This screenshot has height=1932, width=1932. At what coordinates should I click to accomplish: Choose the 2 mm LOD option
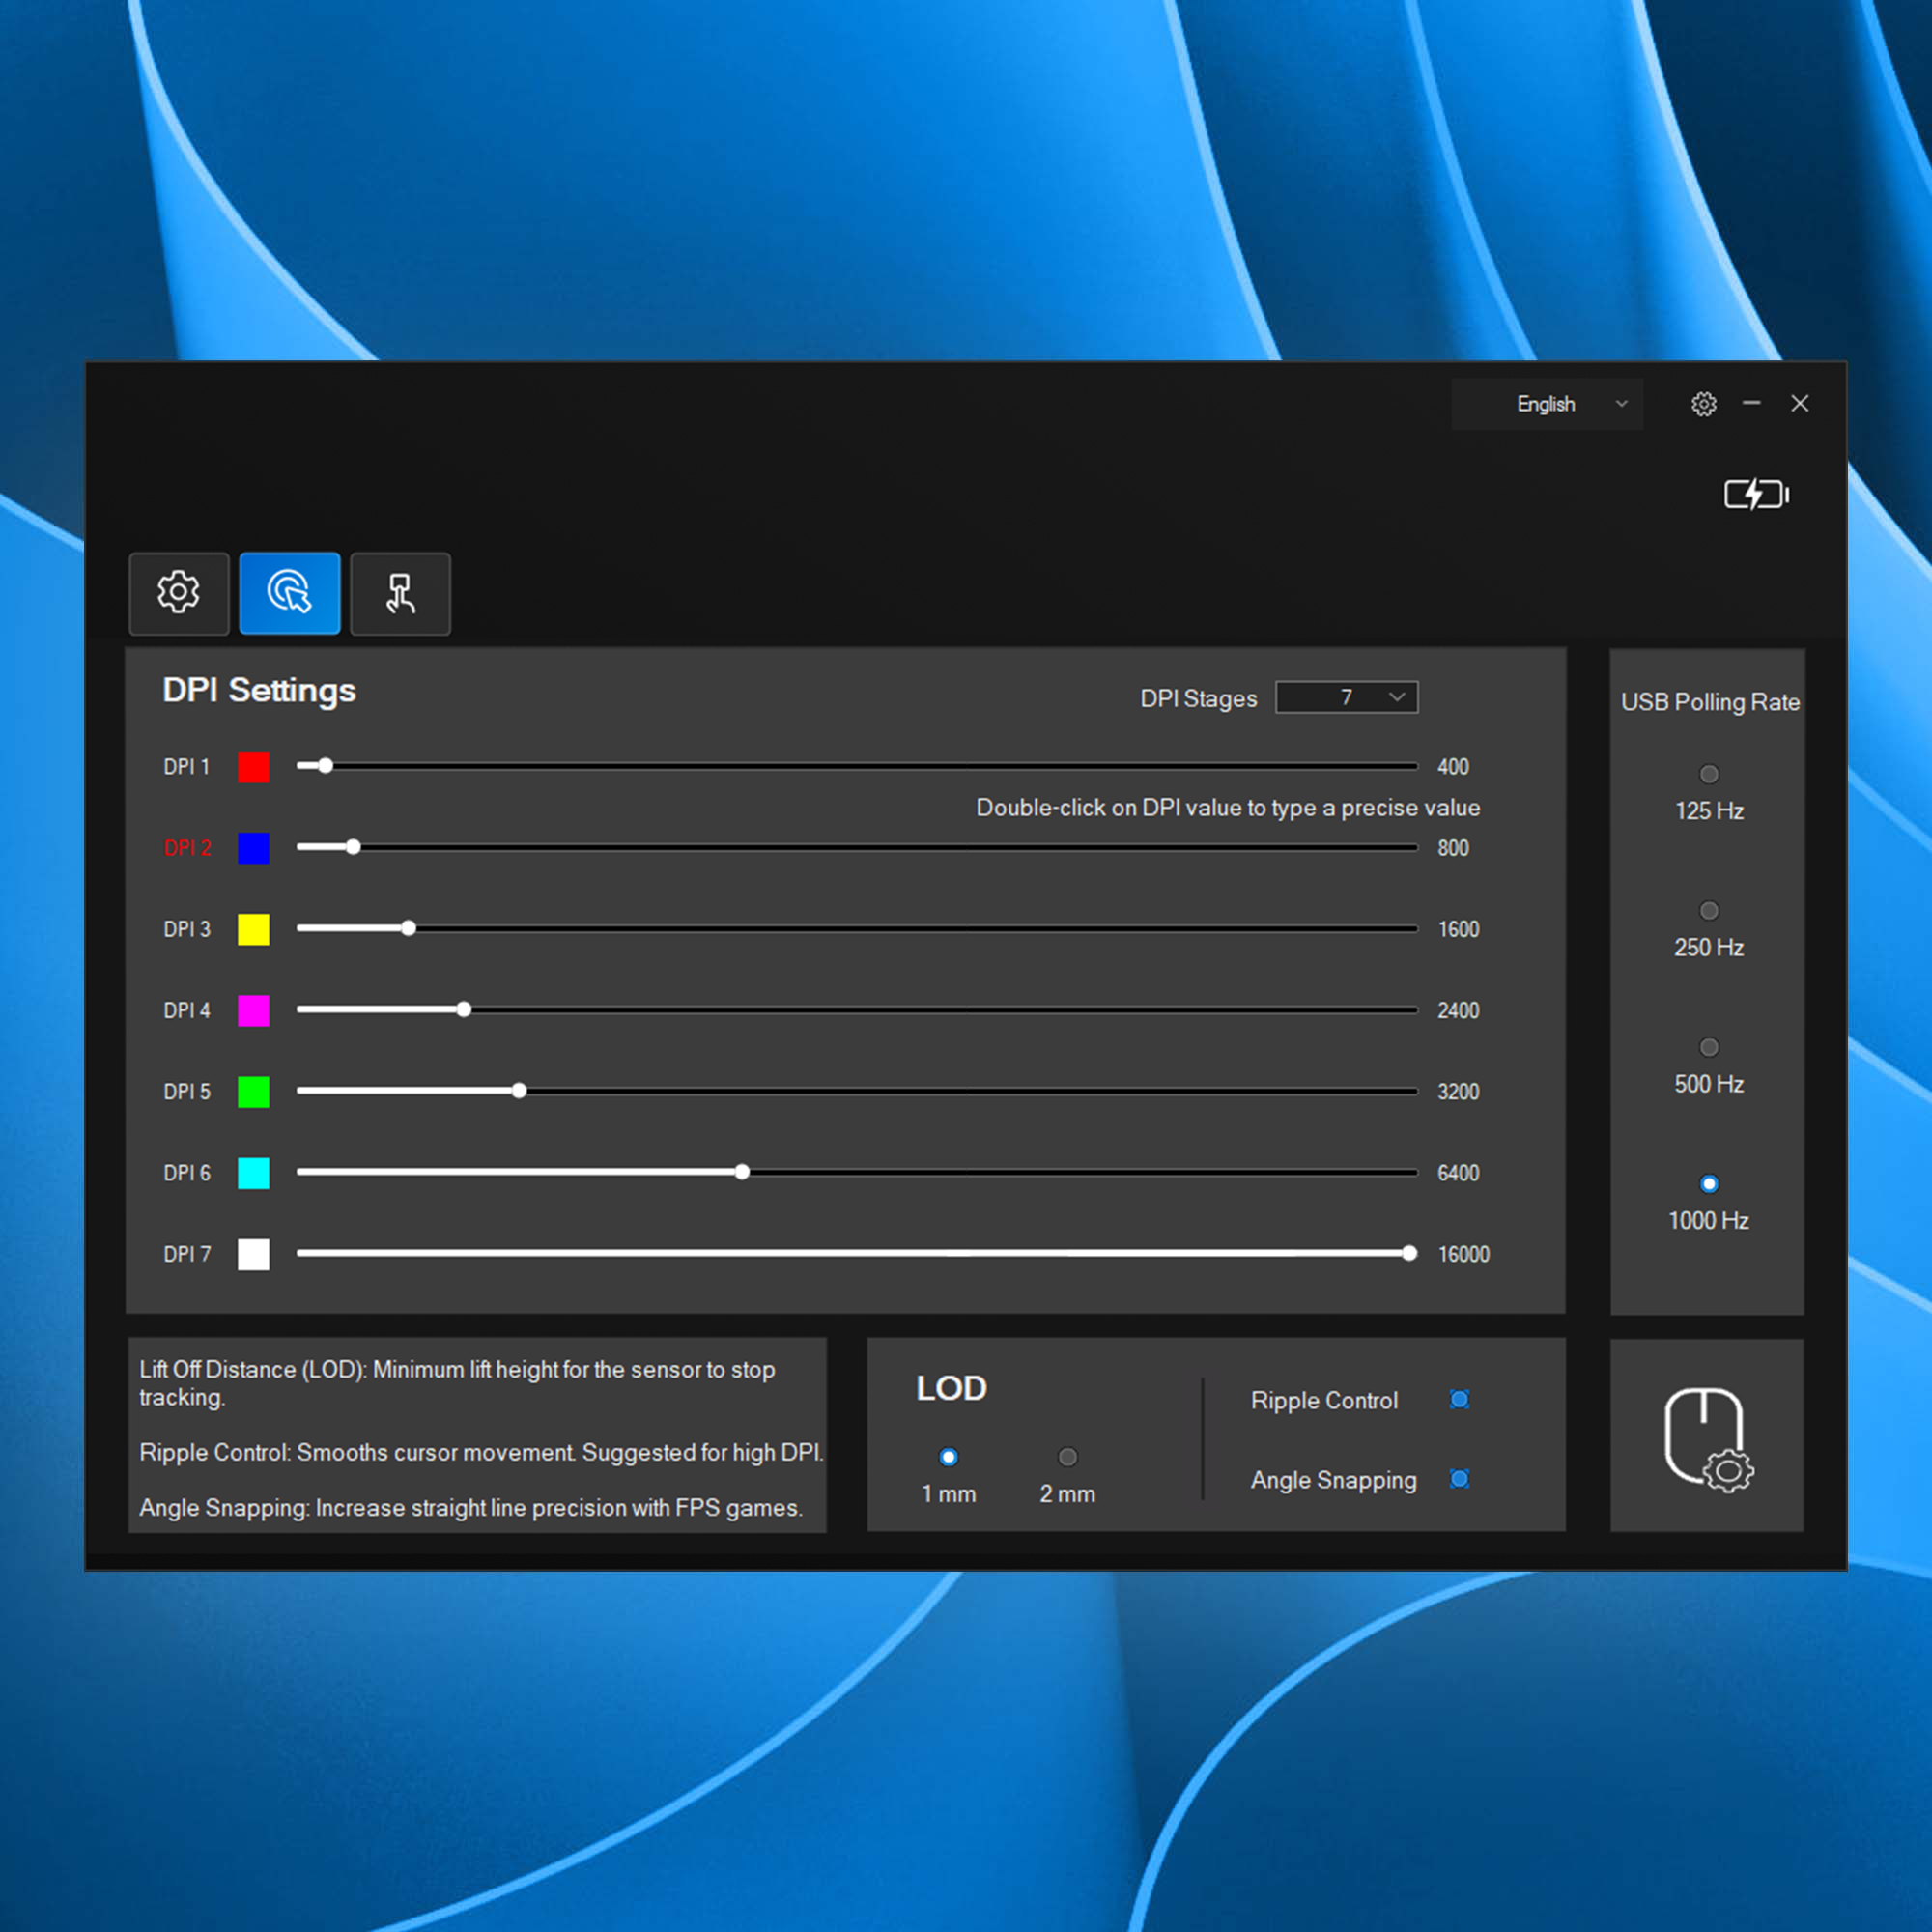(x=1067, y=1457)
